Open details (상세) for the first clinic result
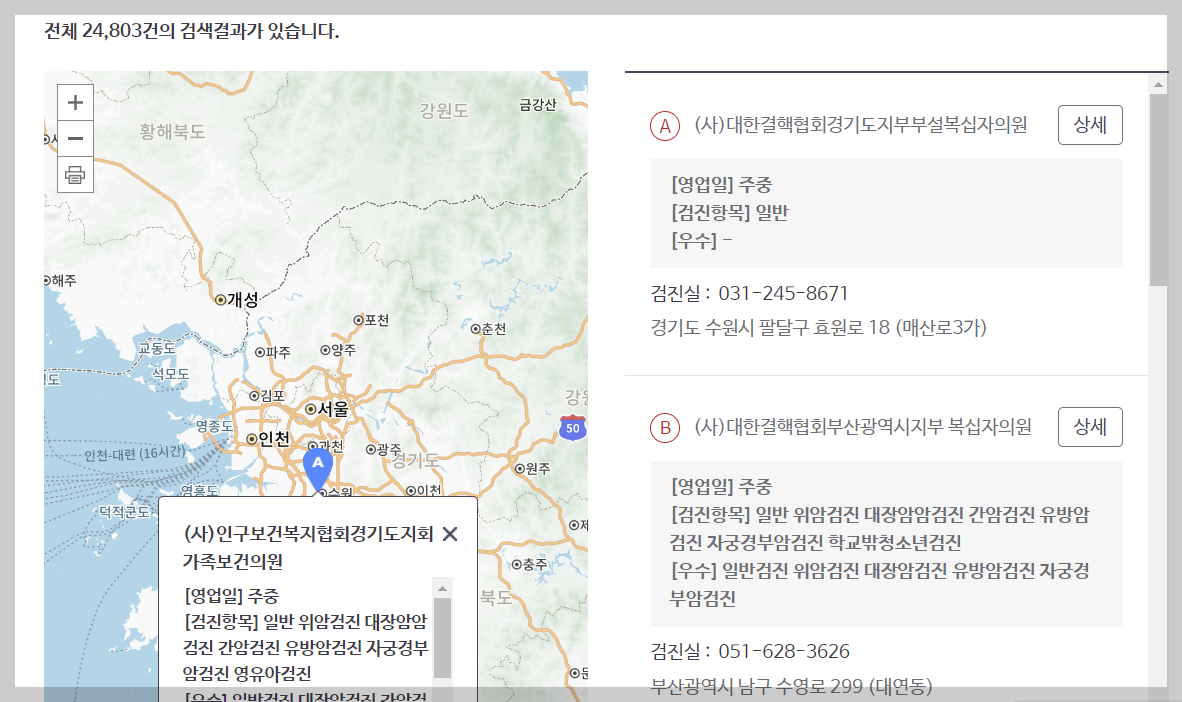The width and height of the screenshot is (1182, 702). coord(1090,124)
